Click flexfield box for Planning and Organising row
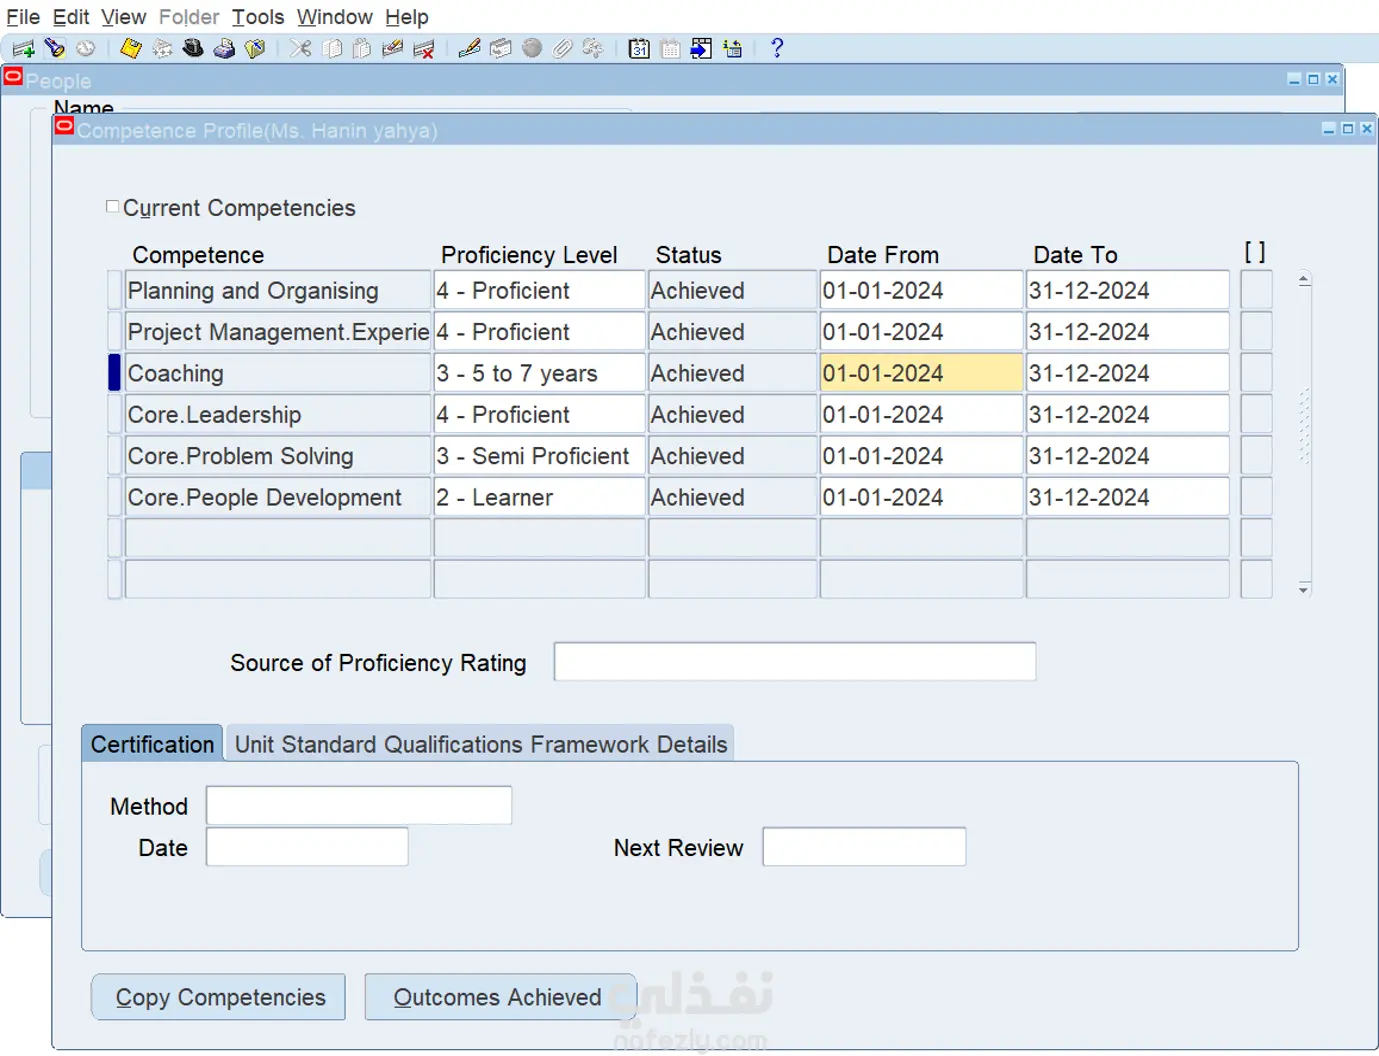The image size is (1379, 1056). tap(1256, 290)
